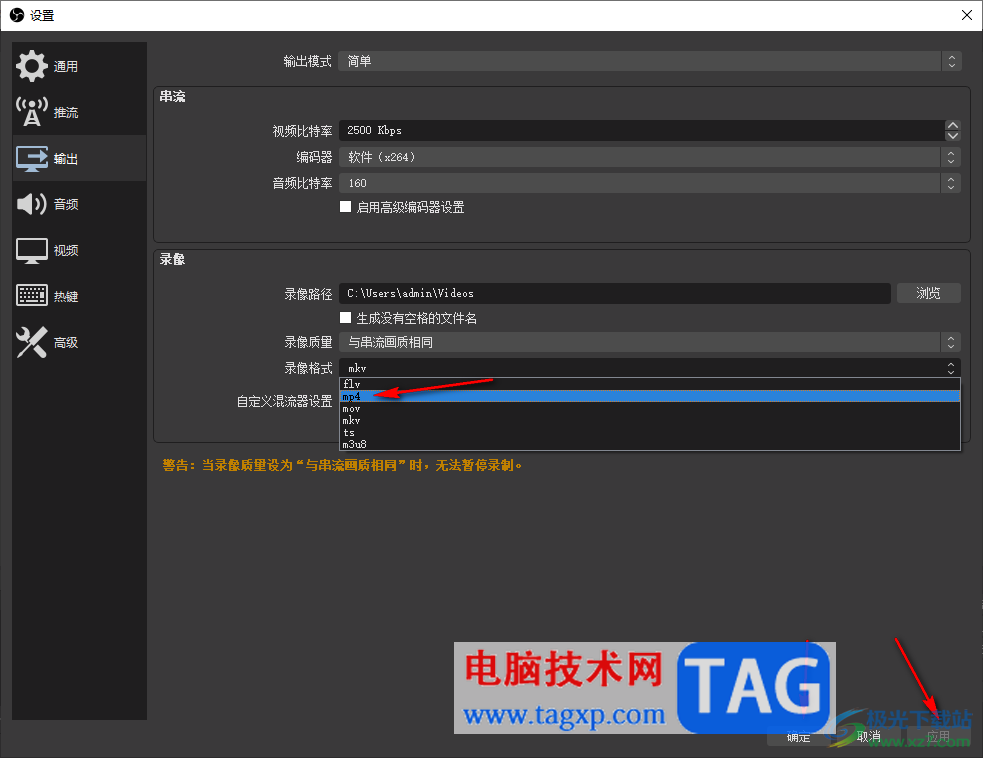Increase 视频比特率 with up arrow

pyautogui.click(x=953, y=125)
